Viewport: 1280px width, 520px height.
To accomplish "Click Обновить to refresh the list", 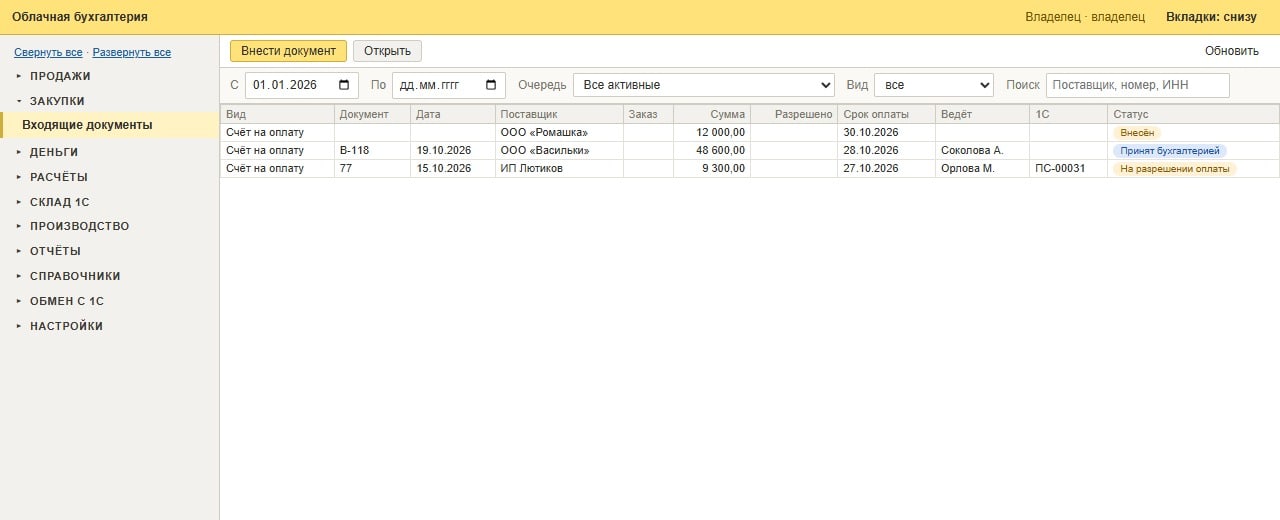I will (x=1232, y=51).
